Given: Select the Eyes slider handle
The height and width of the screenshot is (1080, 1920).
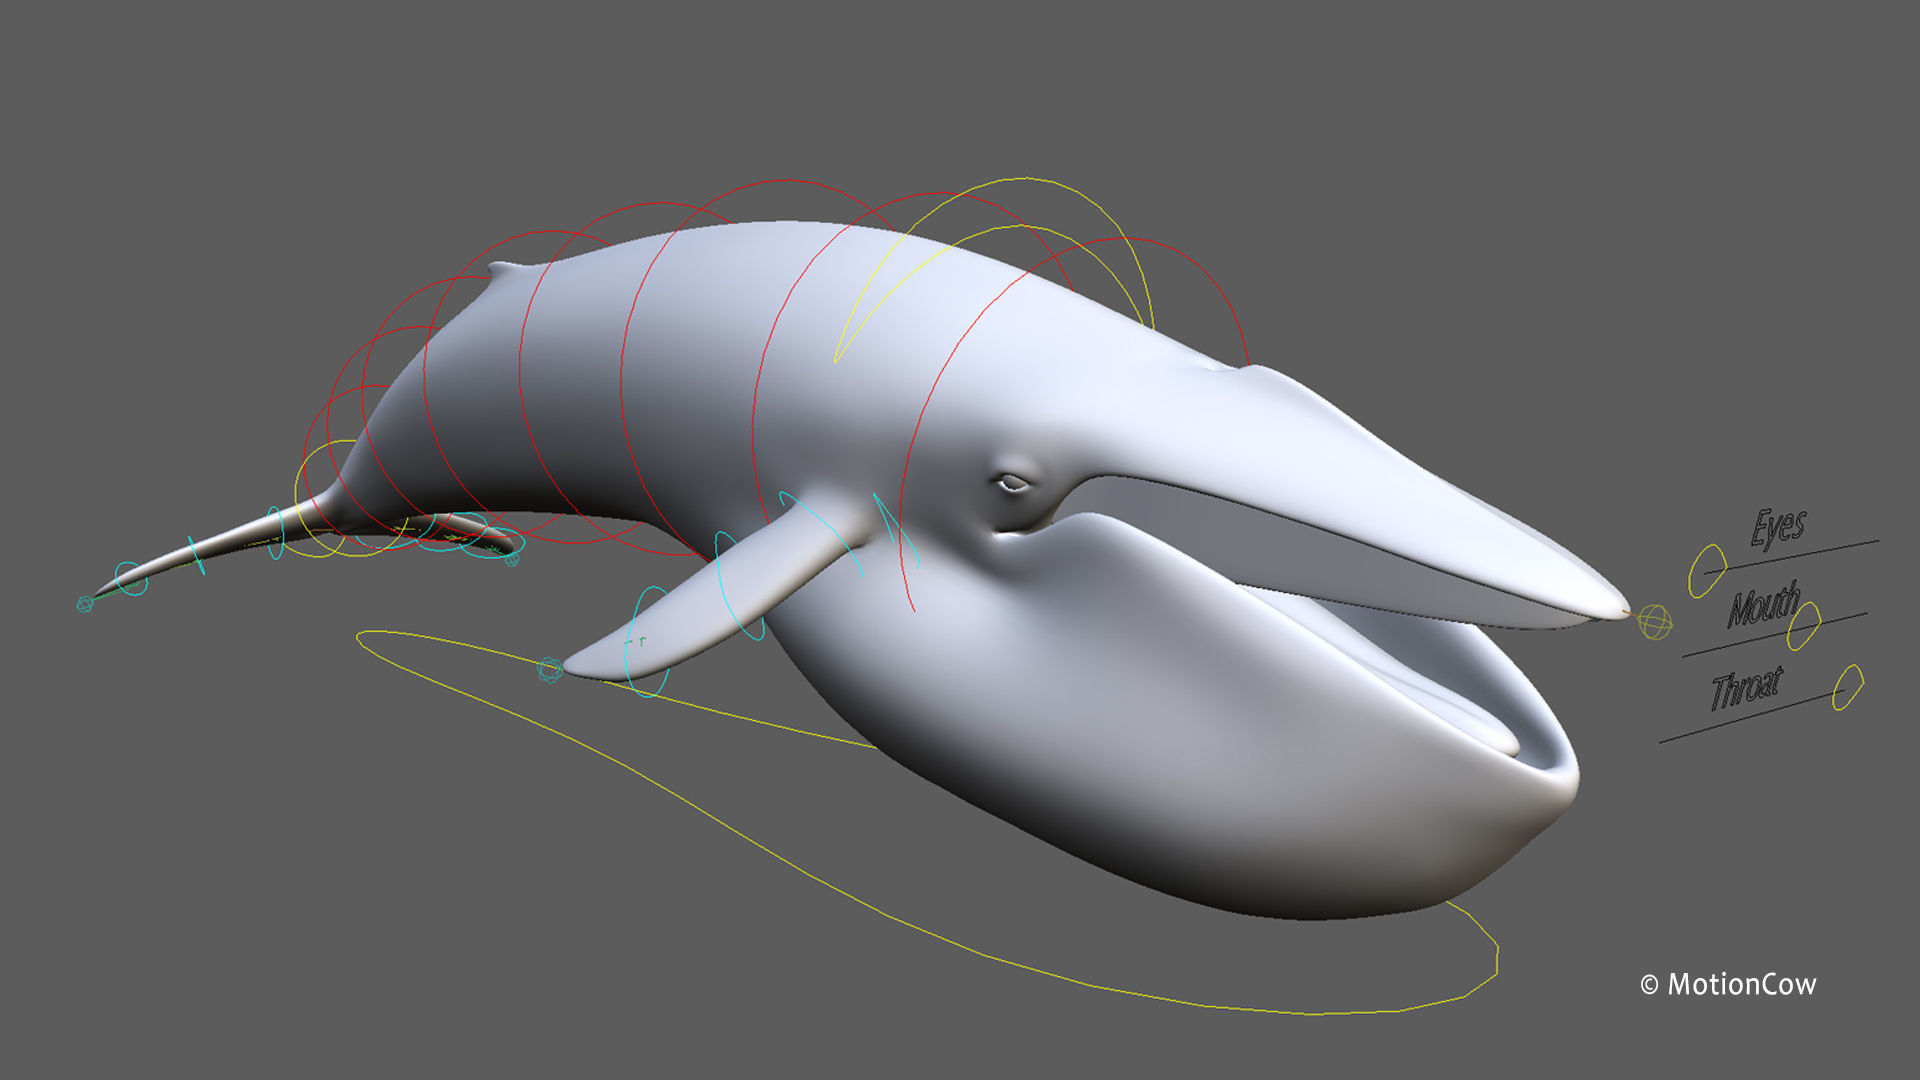Looking at the screenshot, I should (1707, 571).
